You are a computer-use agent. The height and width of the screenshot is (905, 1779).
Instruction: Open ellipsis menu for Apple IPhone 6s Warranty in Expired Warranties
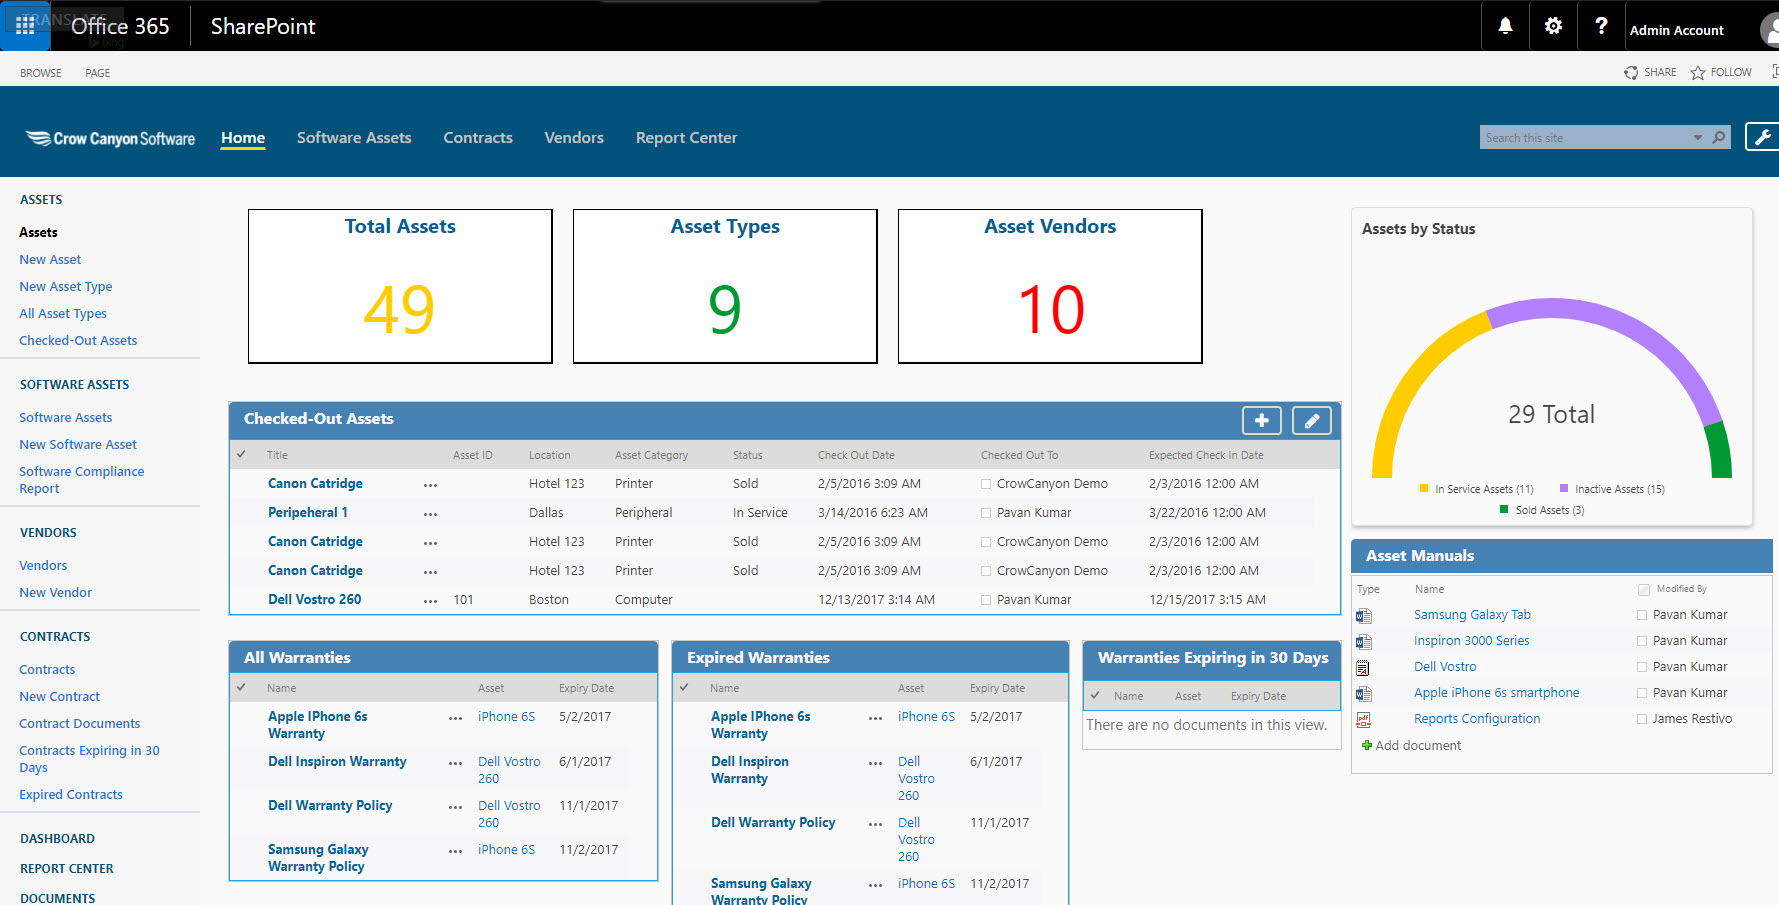tap(875, 718)
